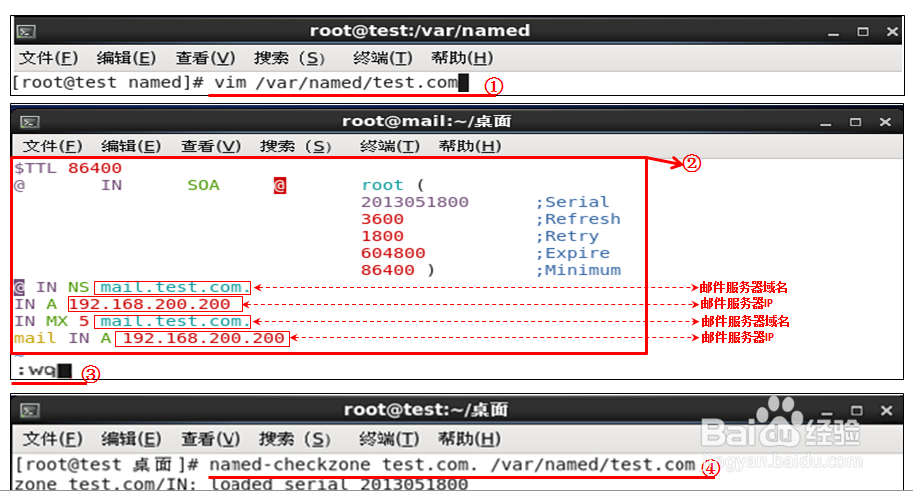This screenshot has width=913, height=492.
Task: Click the root@test:/var/named title bar text
Action: [x=420, y=30]
